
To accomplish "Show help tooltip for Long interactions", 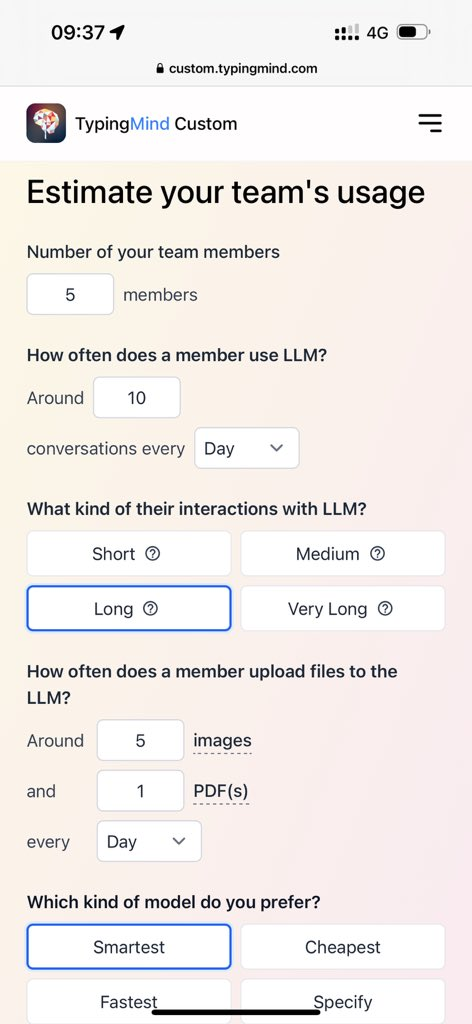I will click(x=150, y=609).
